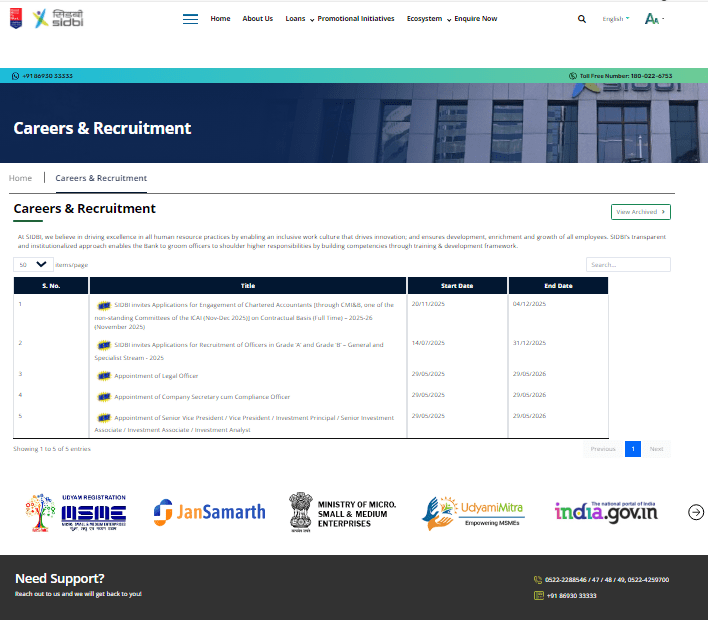Click new badge icon beside Legal Officer entry
Viewport: 708px width, 621px height.
[104, 376]
